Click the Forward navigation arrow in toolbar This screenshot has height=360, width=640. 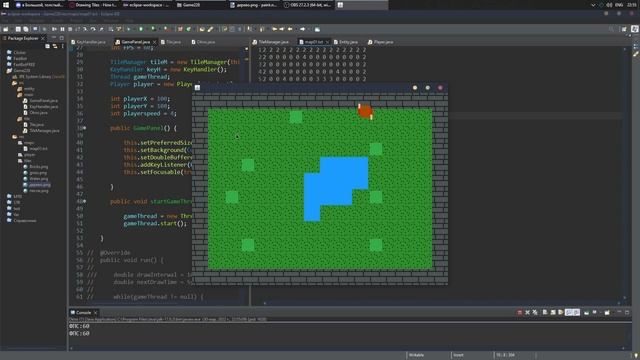pos(302,29)
